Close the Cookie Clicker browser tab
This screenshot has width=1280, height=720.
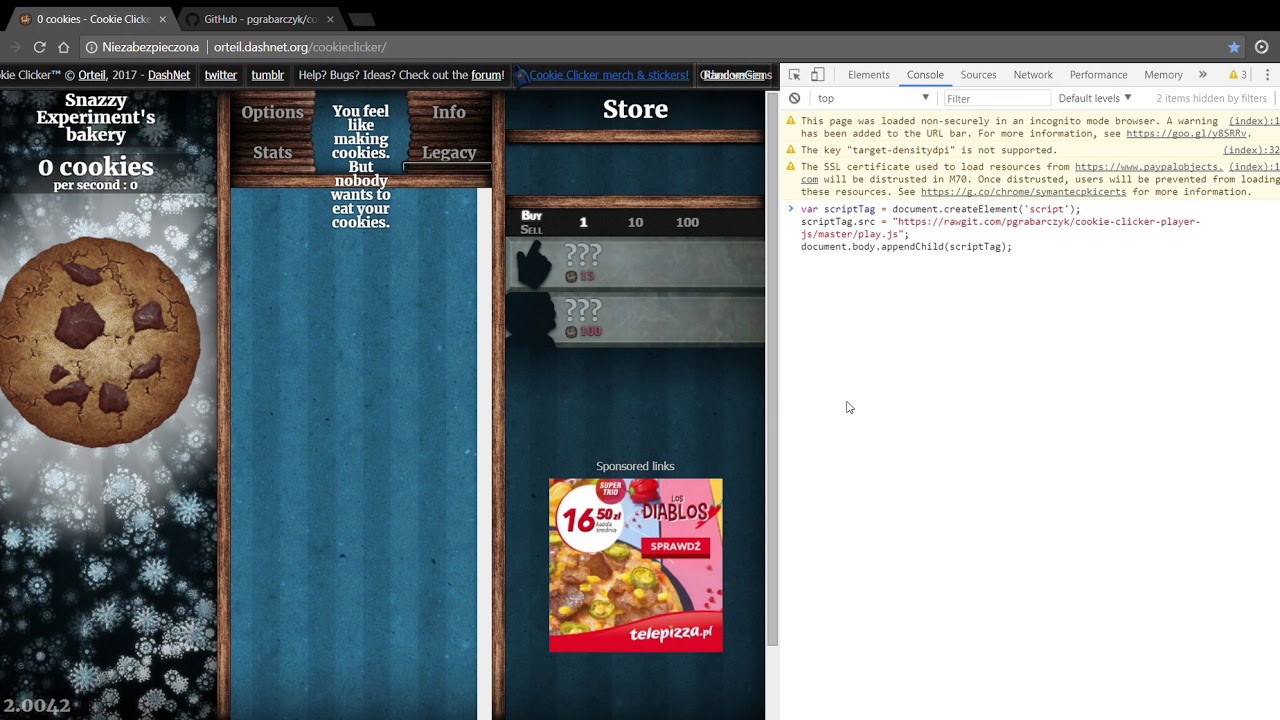pyautogui.click(x=162, y=19)
